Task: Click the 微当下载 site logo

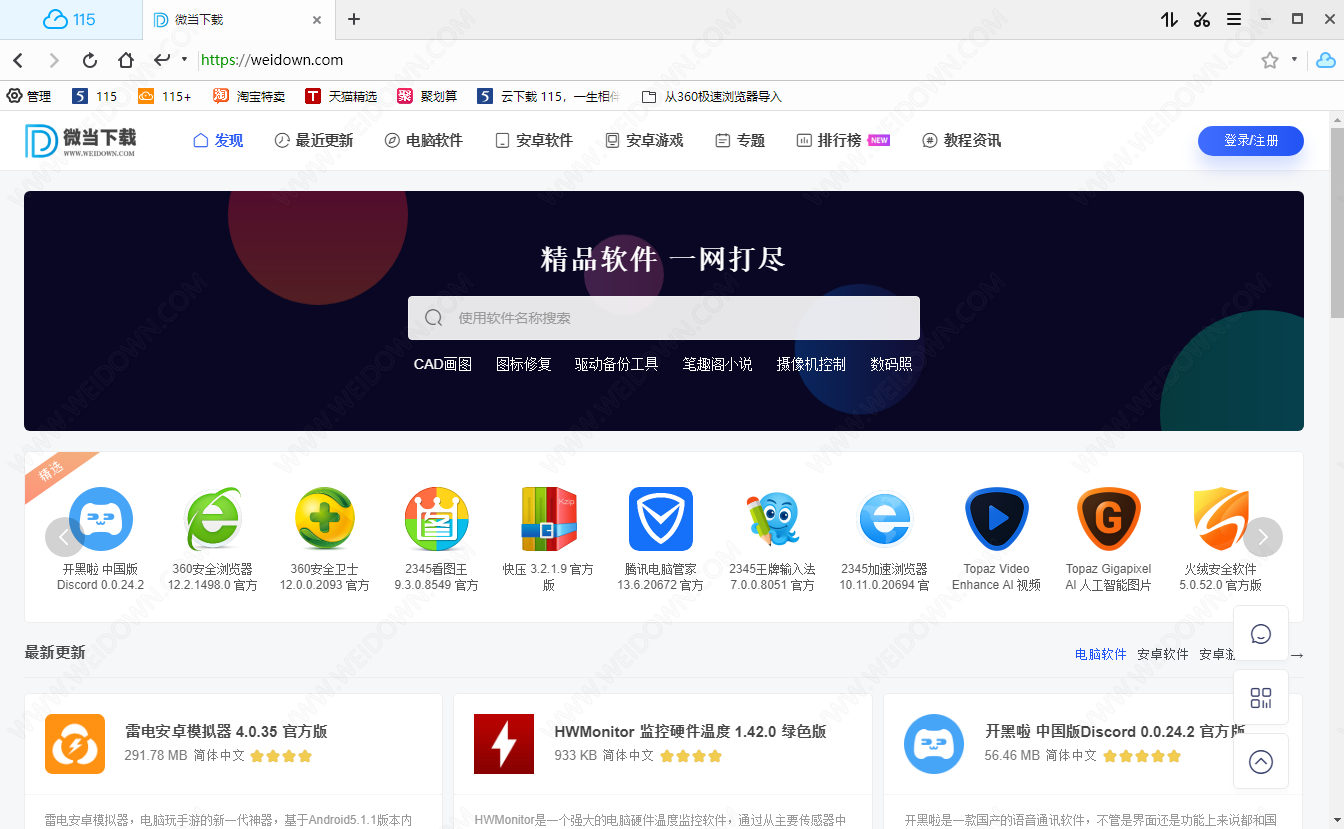Action: [80, 141]
